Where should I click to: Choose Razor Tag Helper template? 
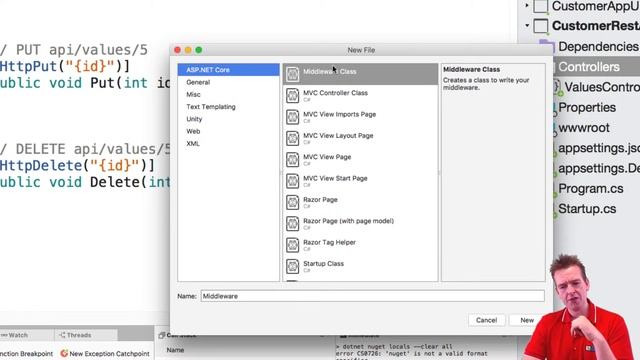[x=329, y=242]
